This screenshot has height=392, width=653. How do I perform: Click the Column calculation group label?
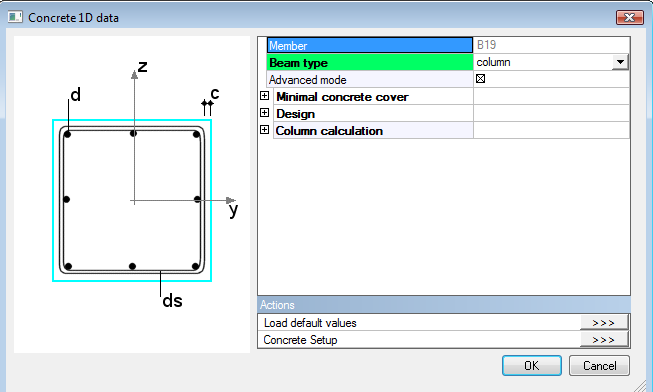(329, 131)
